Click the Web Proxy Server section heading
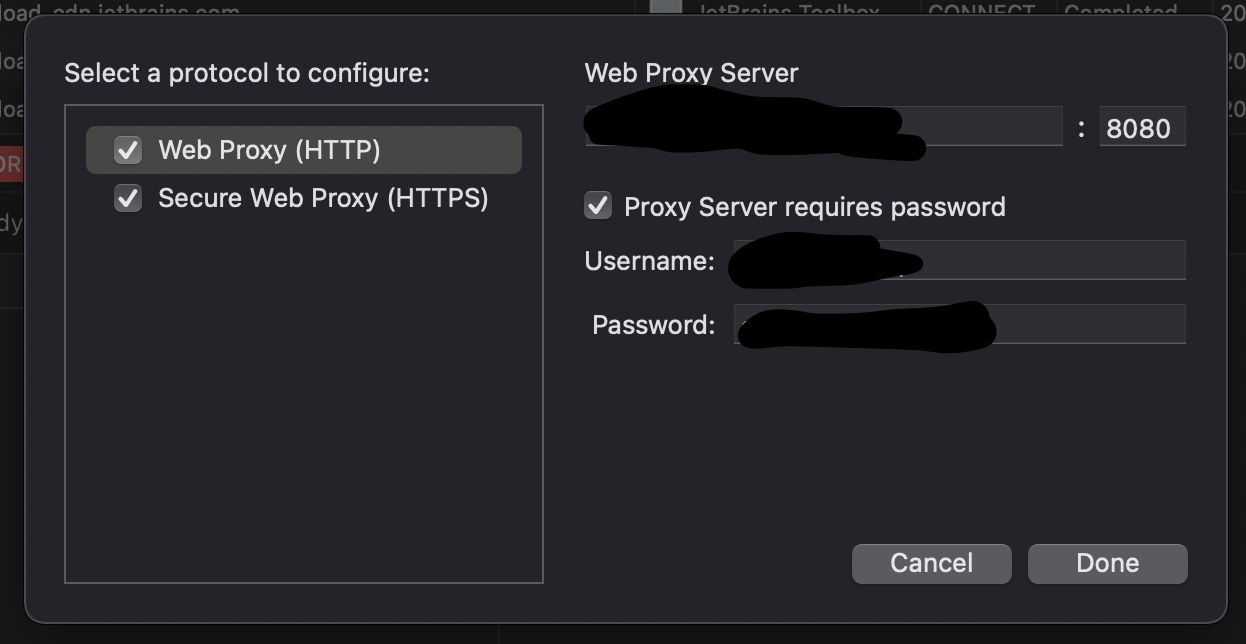This screenshot has height=644, width=1246. (x=691, y=72)
